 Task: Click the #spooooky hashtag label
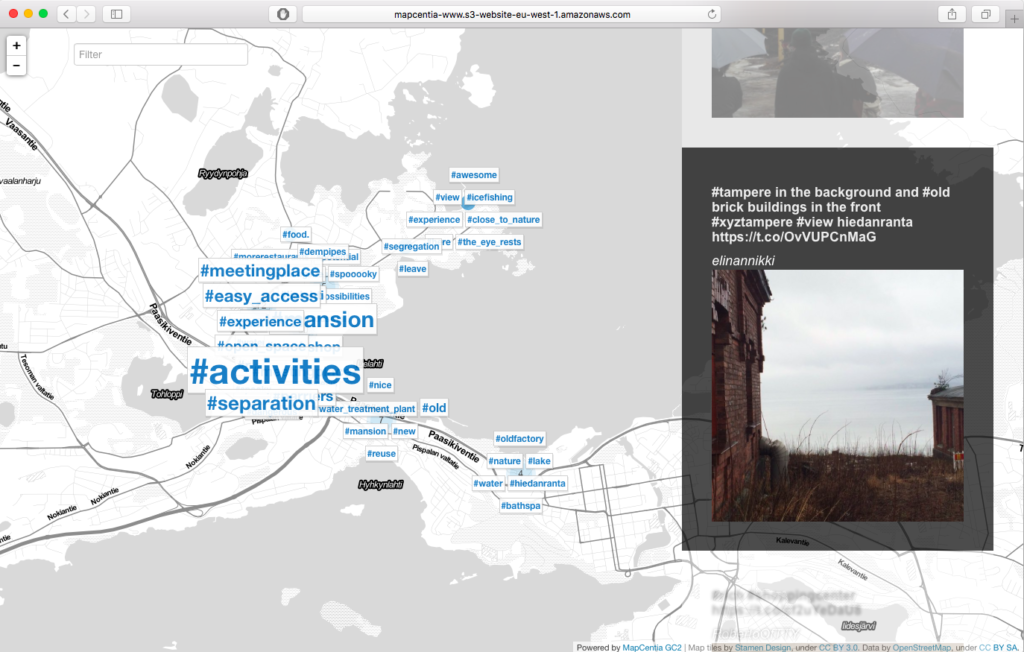point(353,274)
